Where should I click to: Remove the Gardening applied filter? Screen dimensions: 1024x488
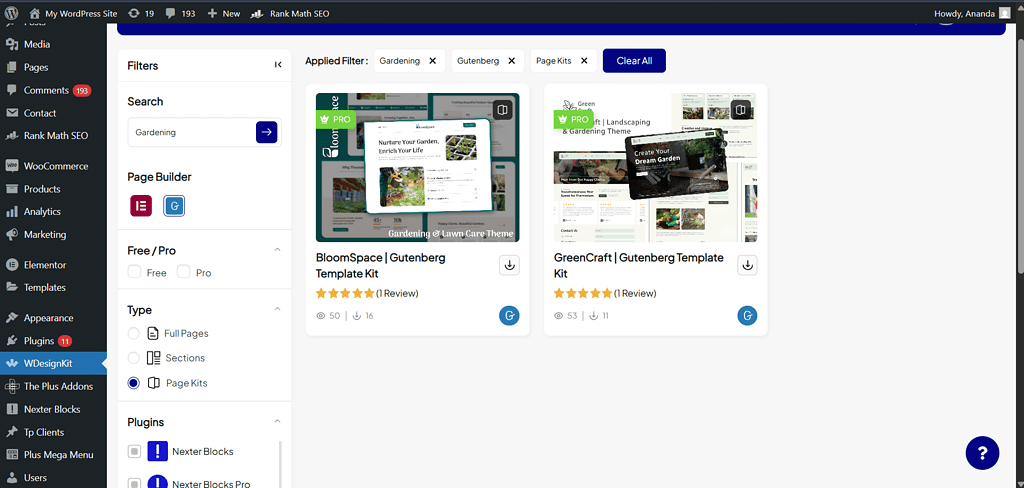pyautogui.click(x=433, y=61)
